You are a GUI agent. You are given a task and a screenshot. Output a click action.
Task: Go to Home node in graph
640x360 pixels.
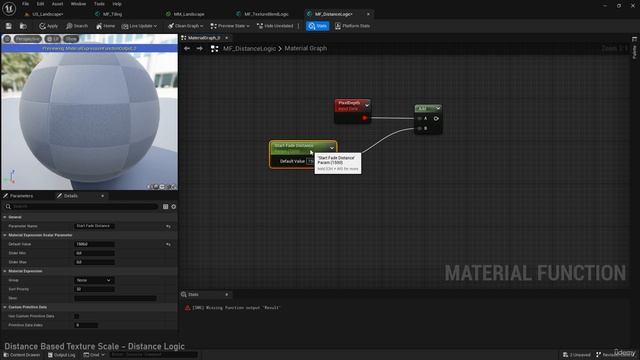[x=106, y=26]
